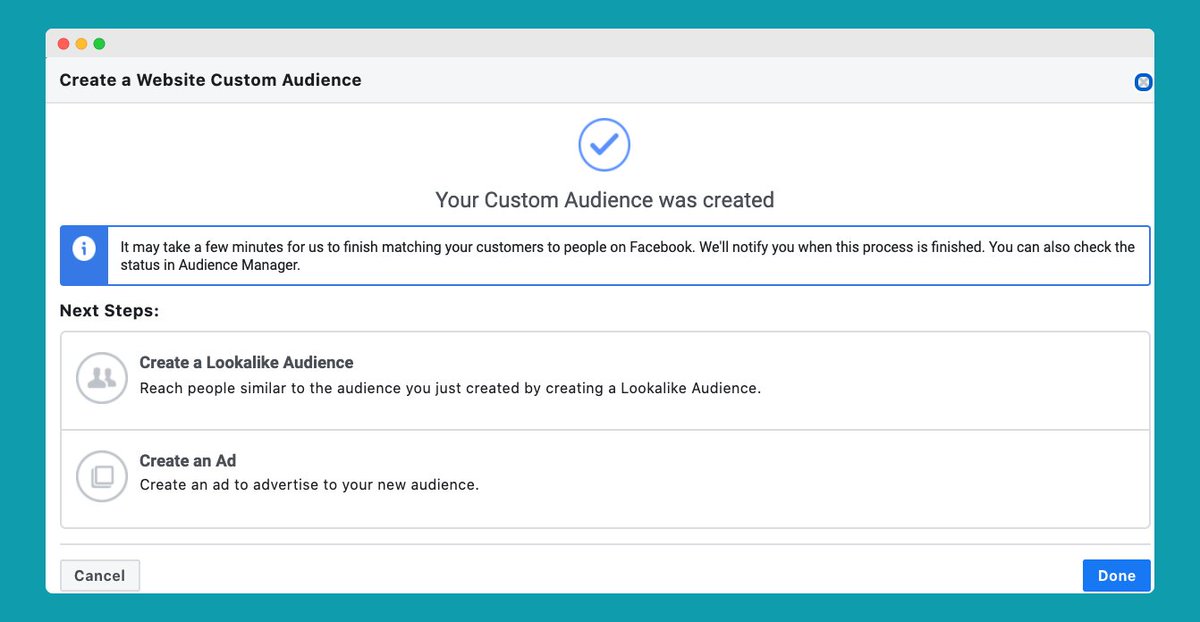Click the Done button
This screenshot has width=1200, height=622.
pos(1116,575)
